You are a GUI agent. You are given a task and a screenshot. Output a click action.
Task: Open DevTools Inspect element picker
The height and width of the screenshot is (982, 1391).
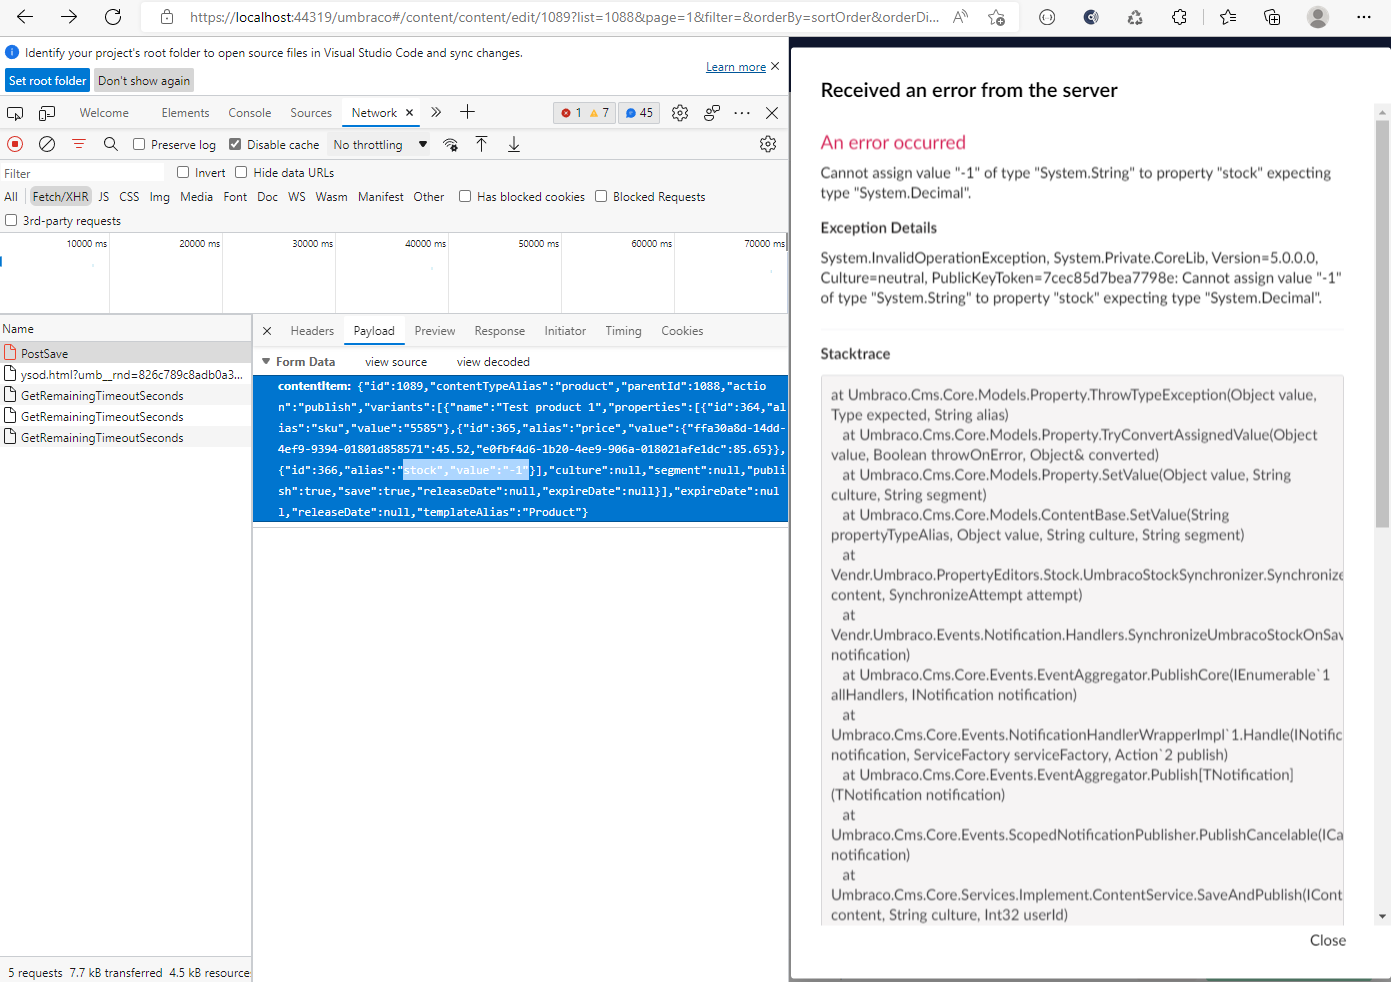[x=15, y=113]
